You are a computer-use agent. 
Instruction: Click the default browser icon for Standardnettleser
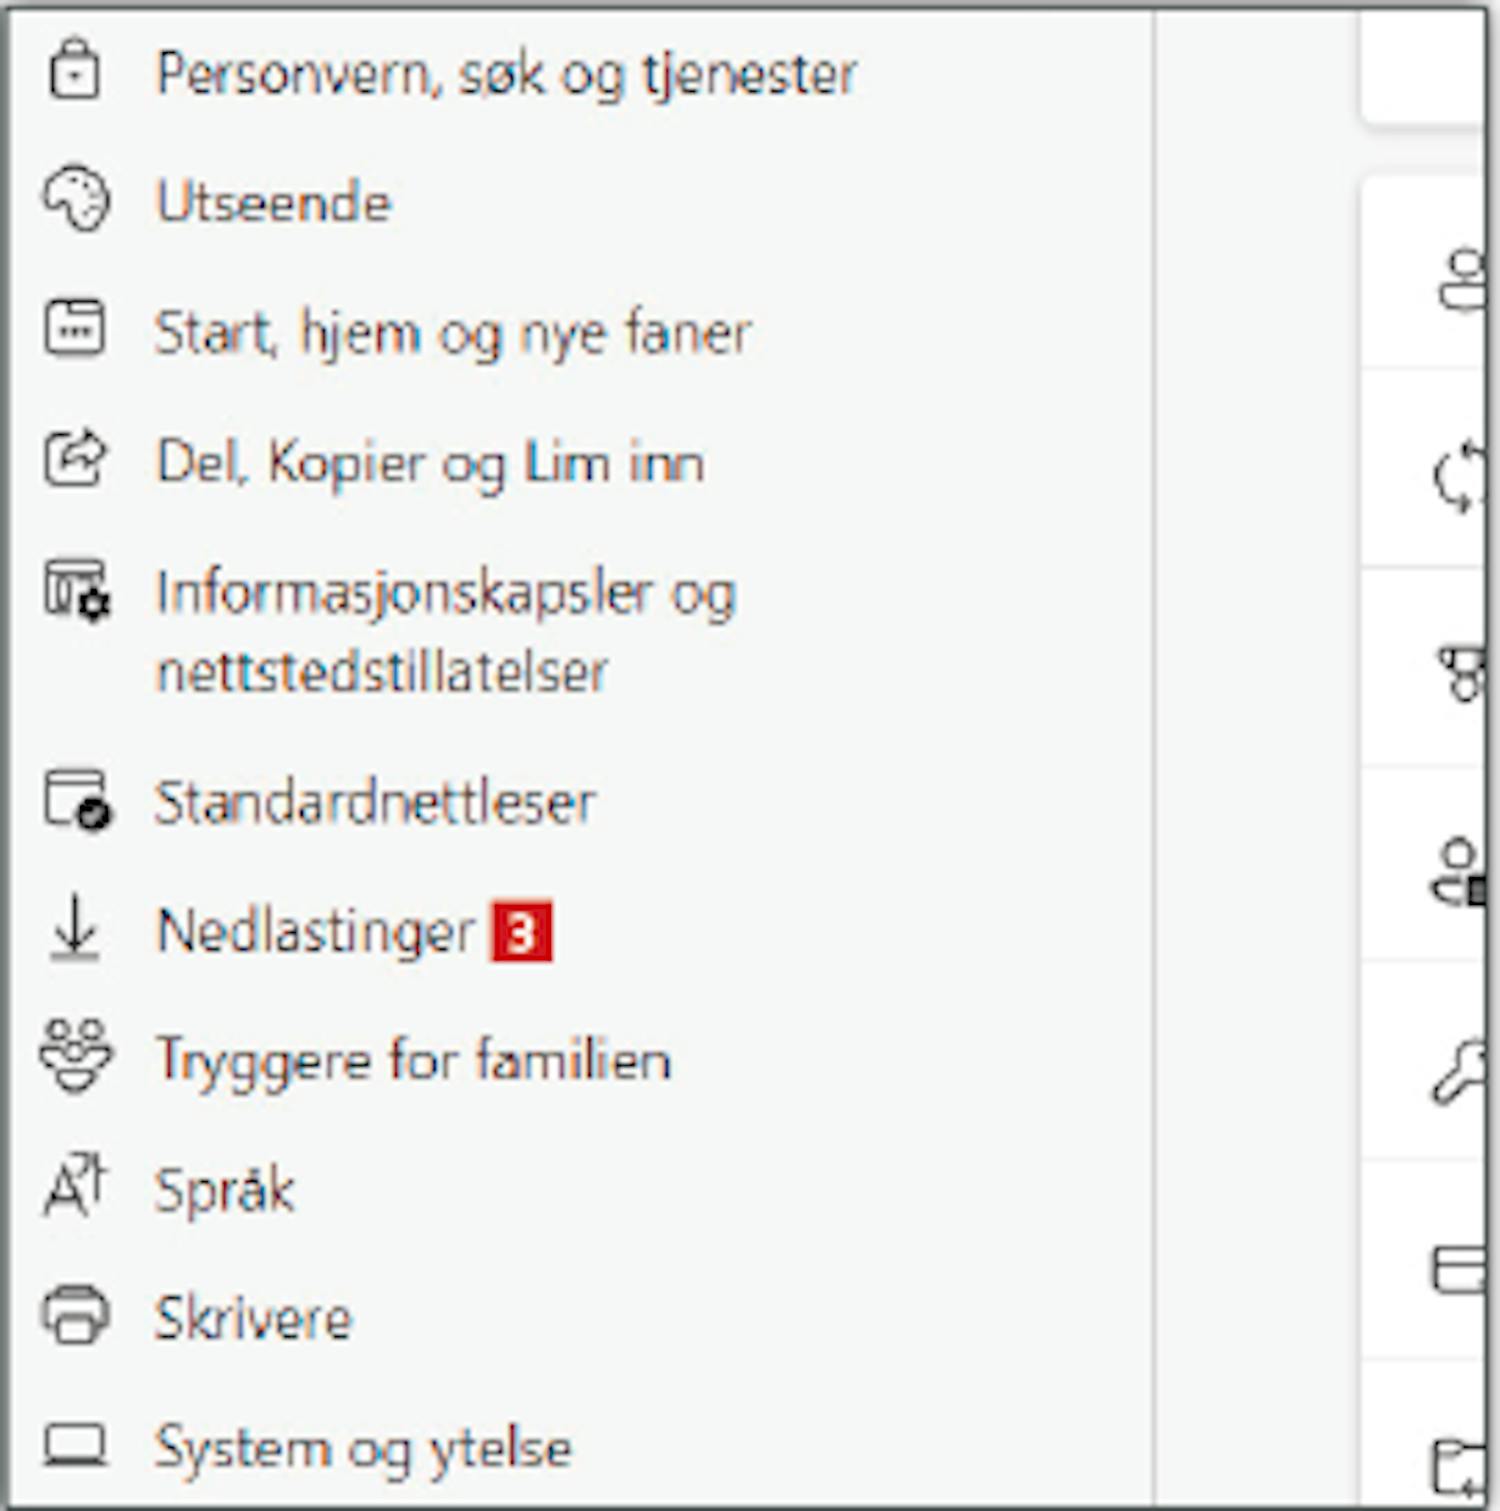coord(77,799)
